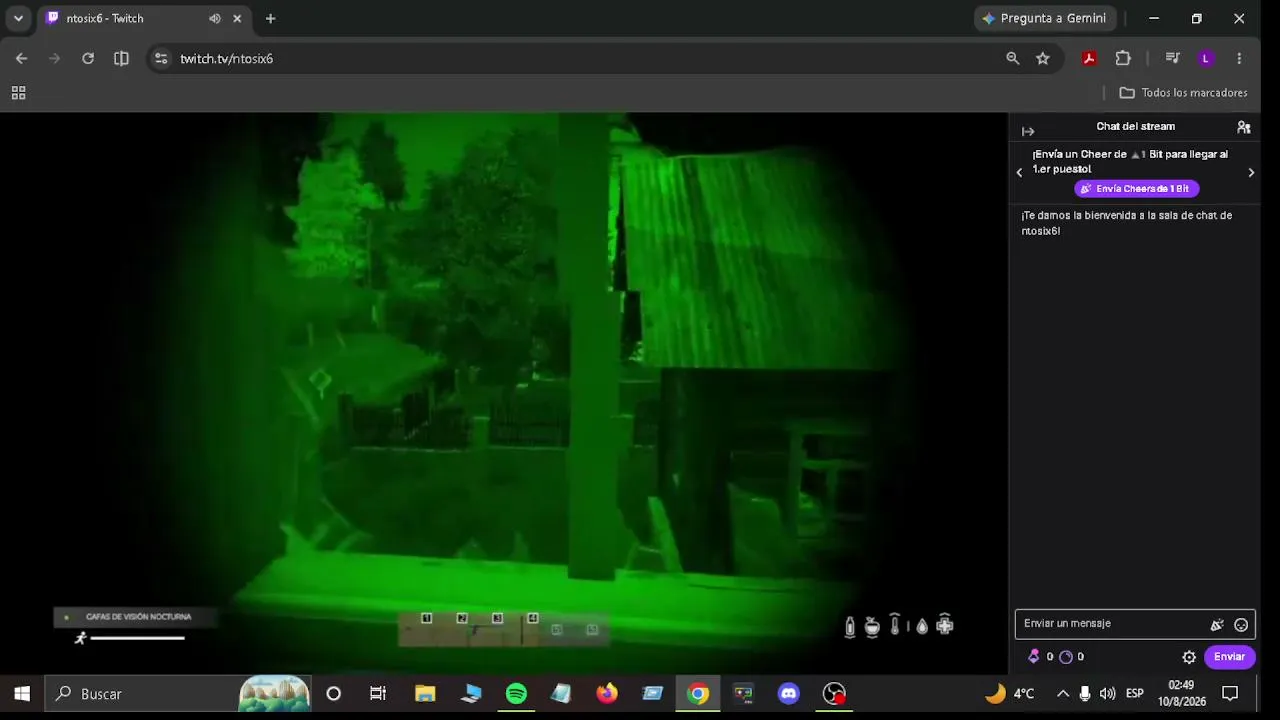Reload the Twitch page
This screenshot has width=1280, height=720.
click(88, 58)
